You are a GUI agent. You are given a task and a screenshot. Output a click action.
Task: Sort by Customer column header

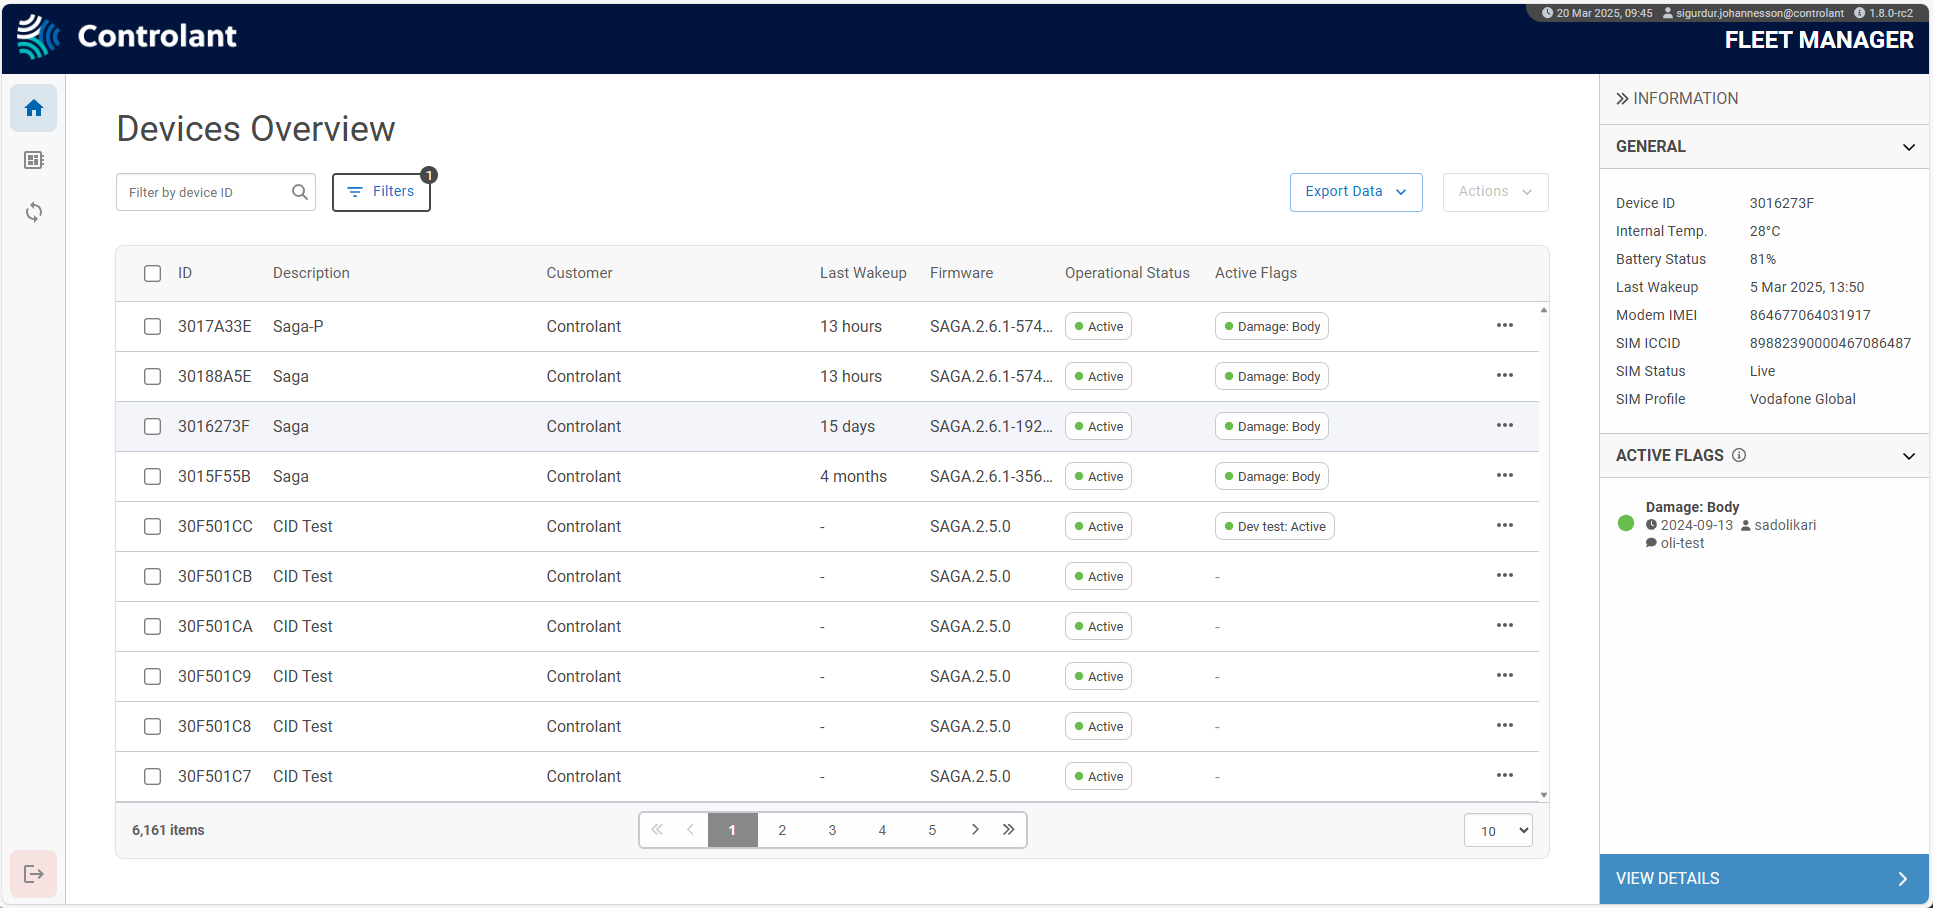579,273
